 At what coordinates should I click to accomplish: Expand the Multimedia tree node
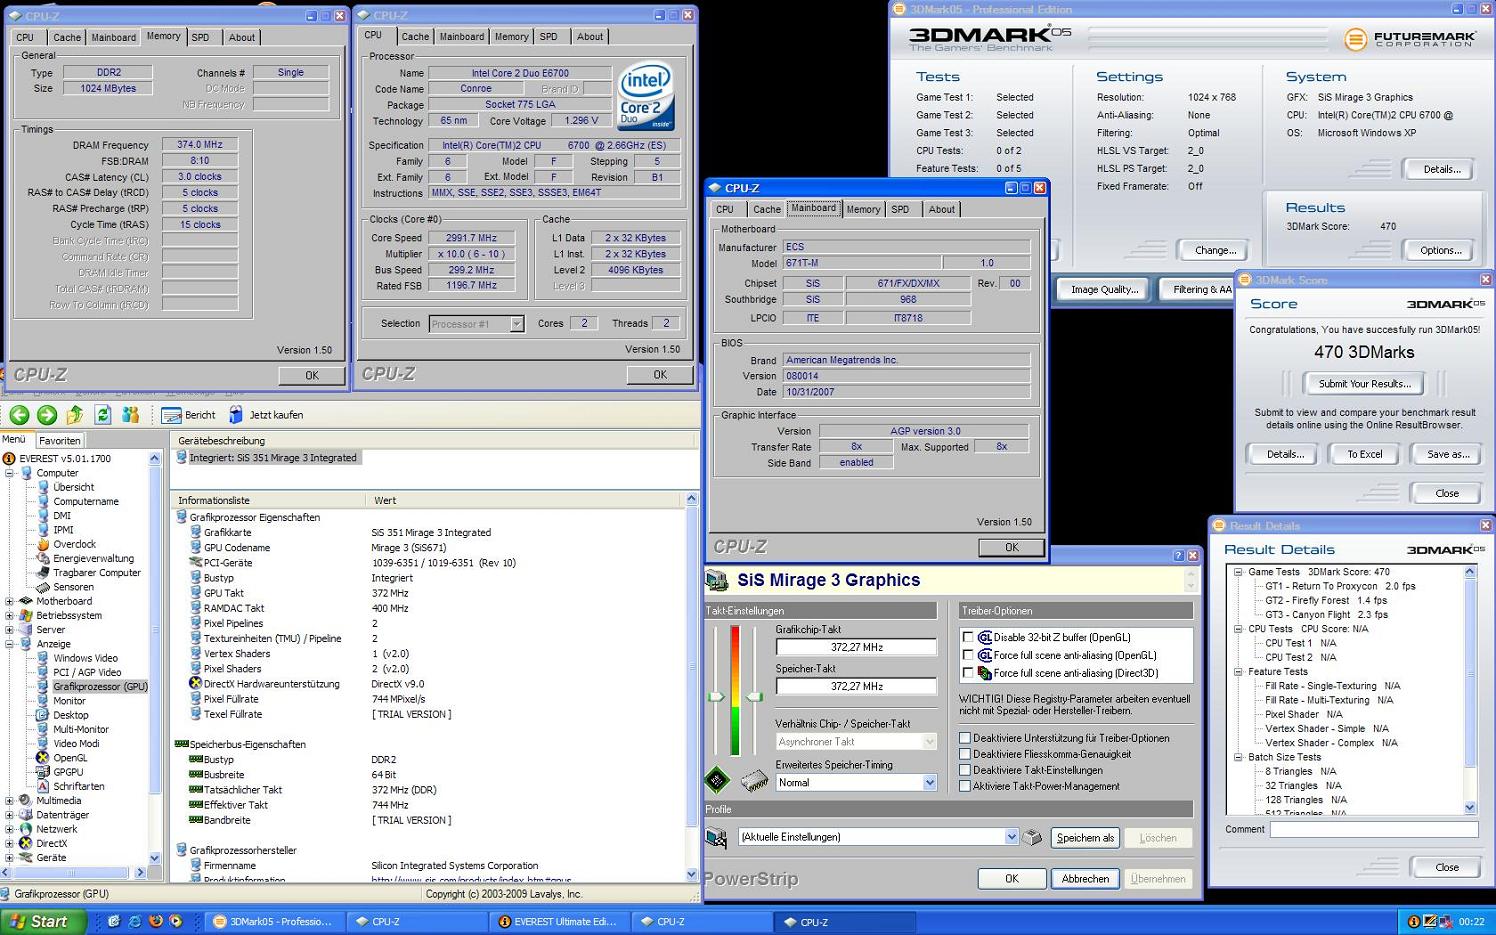point(10,801)
